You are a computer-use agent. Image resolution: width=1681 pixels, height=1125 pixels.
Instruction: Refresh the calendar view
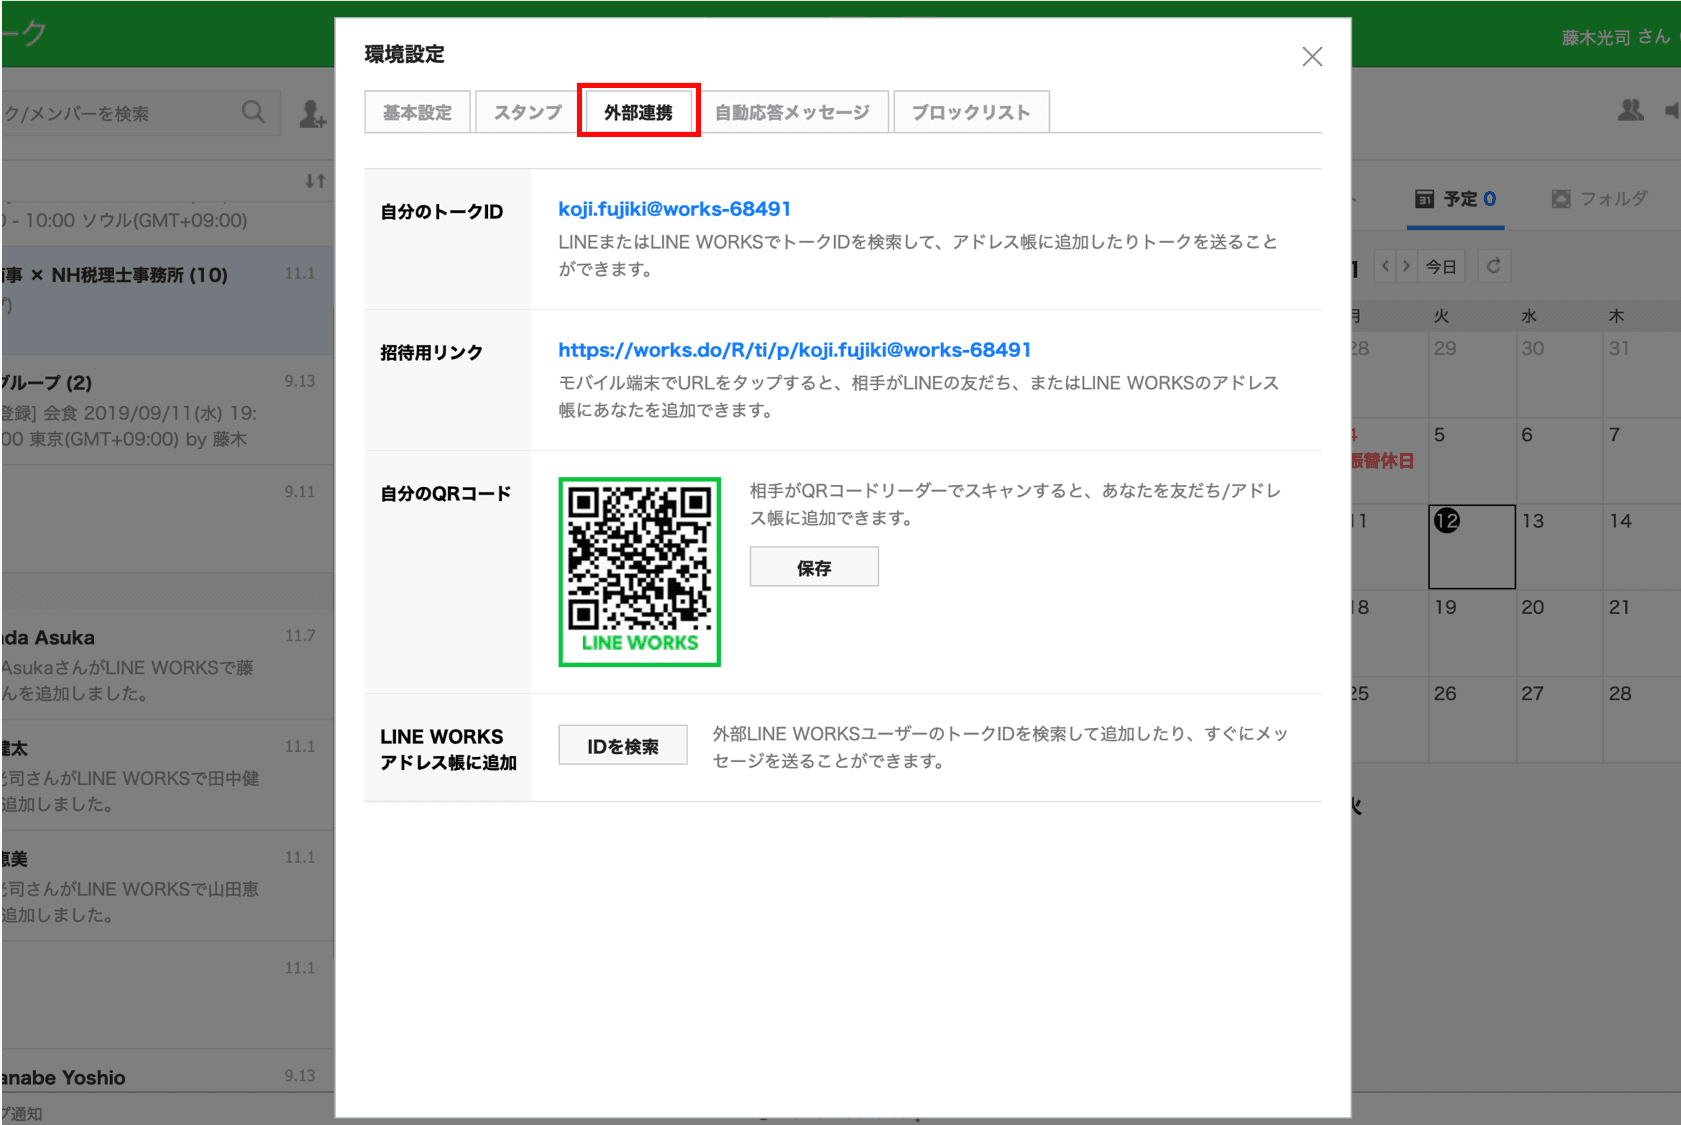pos(1493,266)
